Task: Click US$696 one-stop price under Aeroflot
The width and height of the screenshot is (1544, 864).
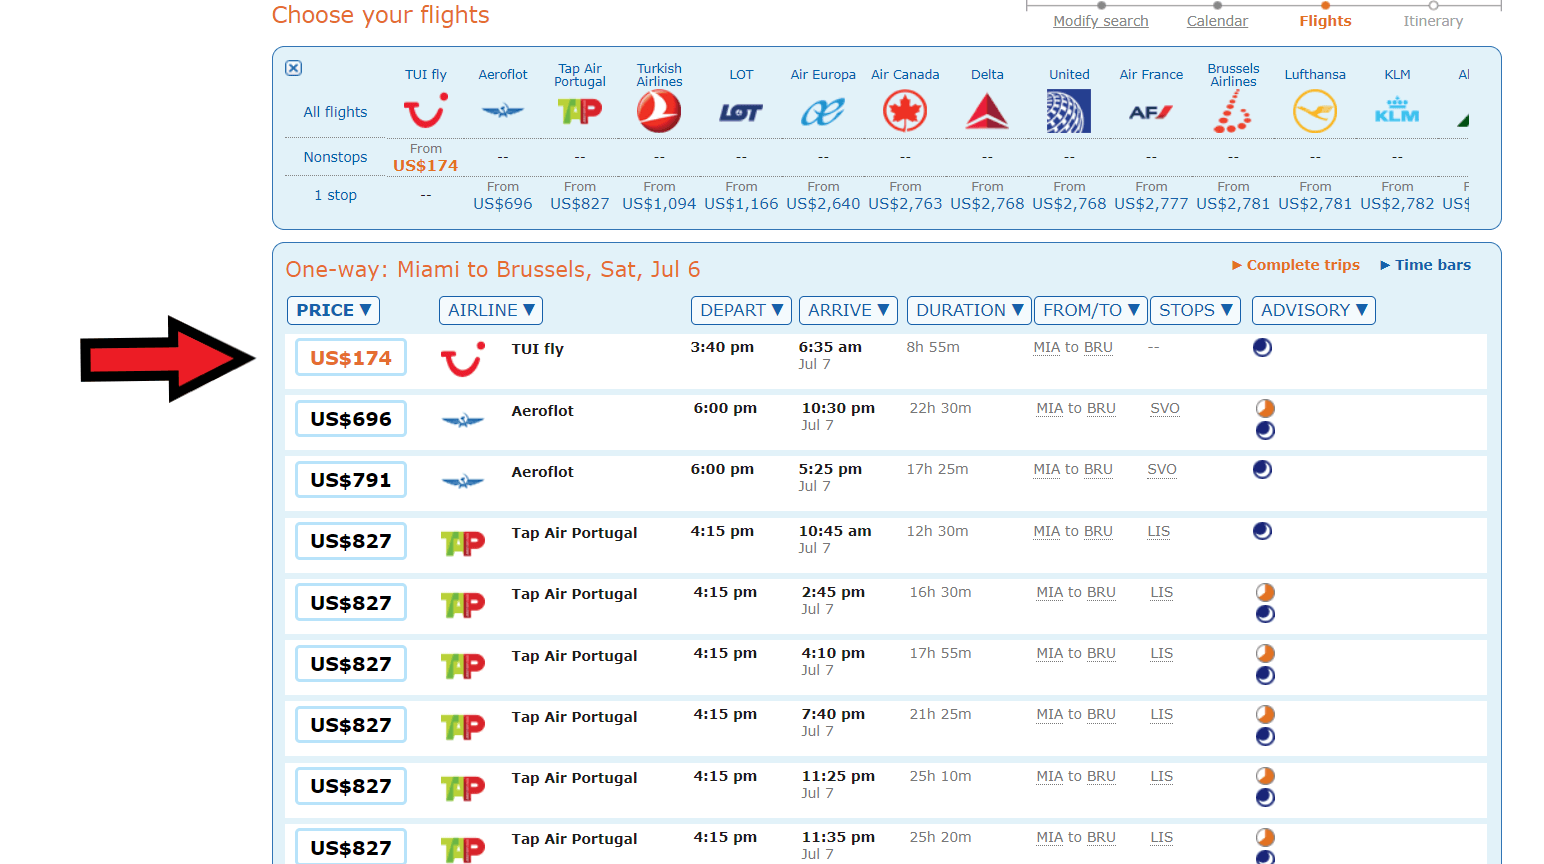Action: [x=503, y=204]
